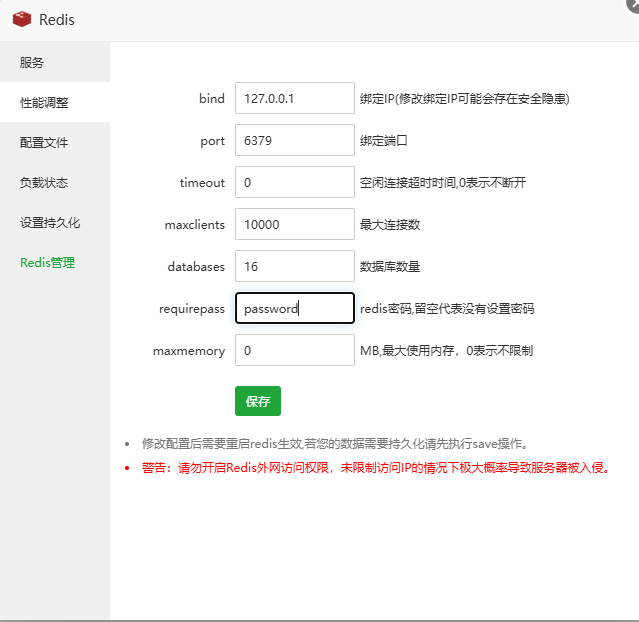Click the Redis logo icon
The image size is (639, 622).
point(22,19)
